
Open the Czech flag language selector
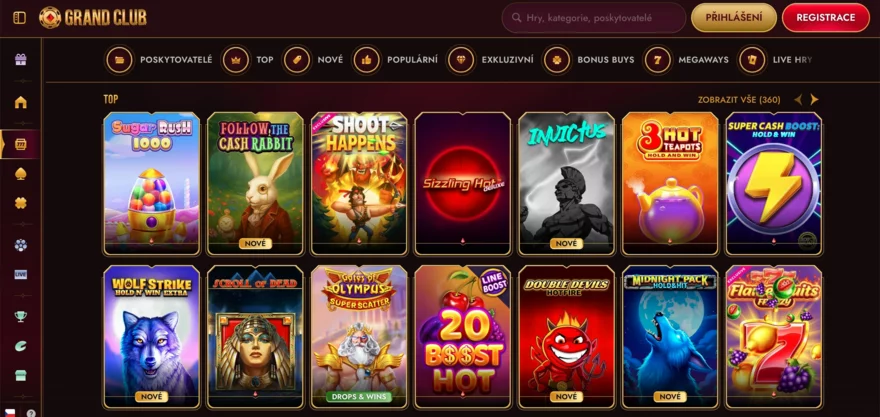point(10,413)
